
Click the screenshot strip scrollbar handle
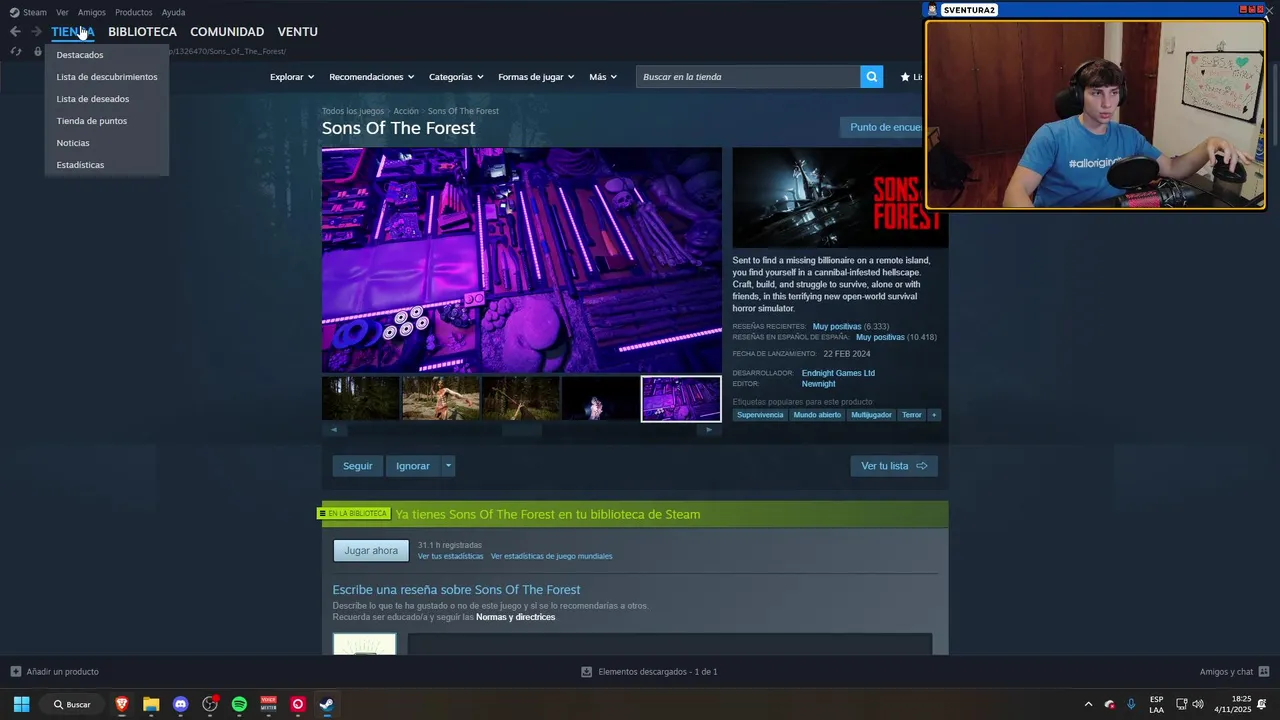pos(521,430)
